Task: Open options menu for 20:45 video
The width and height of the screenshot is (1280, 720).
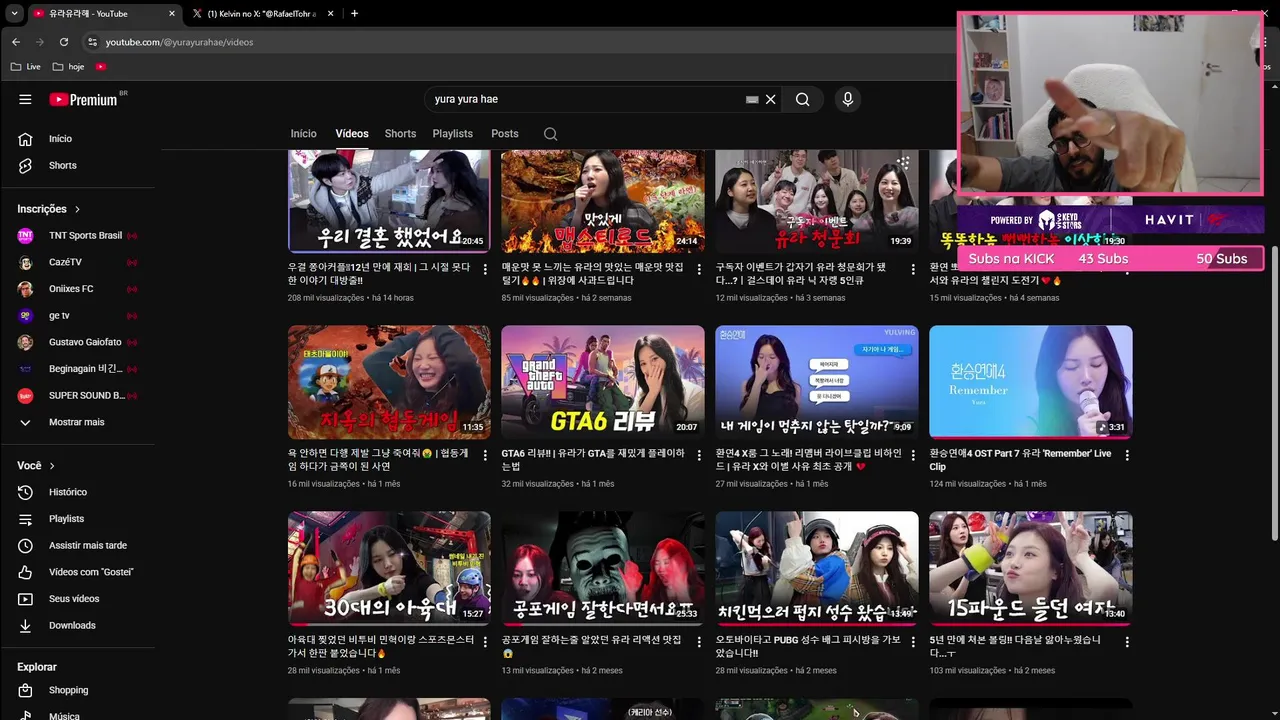Action: (485, 270)
